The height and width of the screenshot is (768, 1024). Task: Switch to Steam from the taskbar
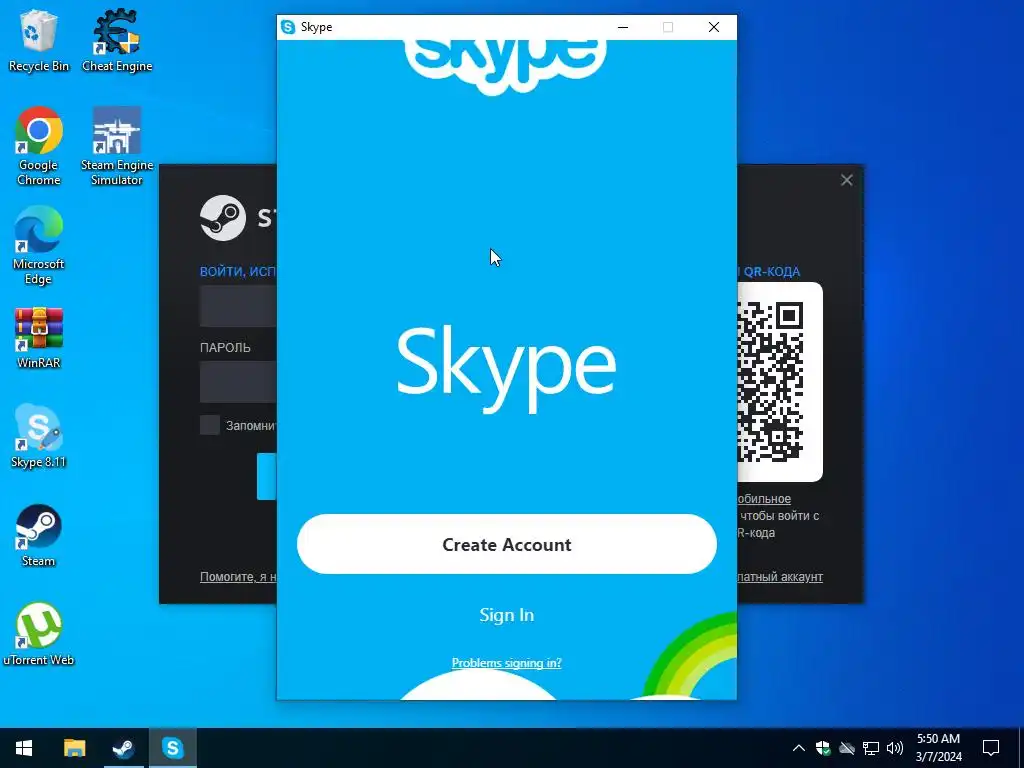point(123,748)
